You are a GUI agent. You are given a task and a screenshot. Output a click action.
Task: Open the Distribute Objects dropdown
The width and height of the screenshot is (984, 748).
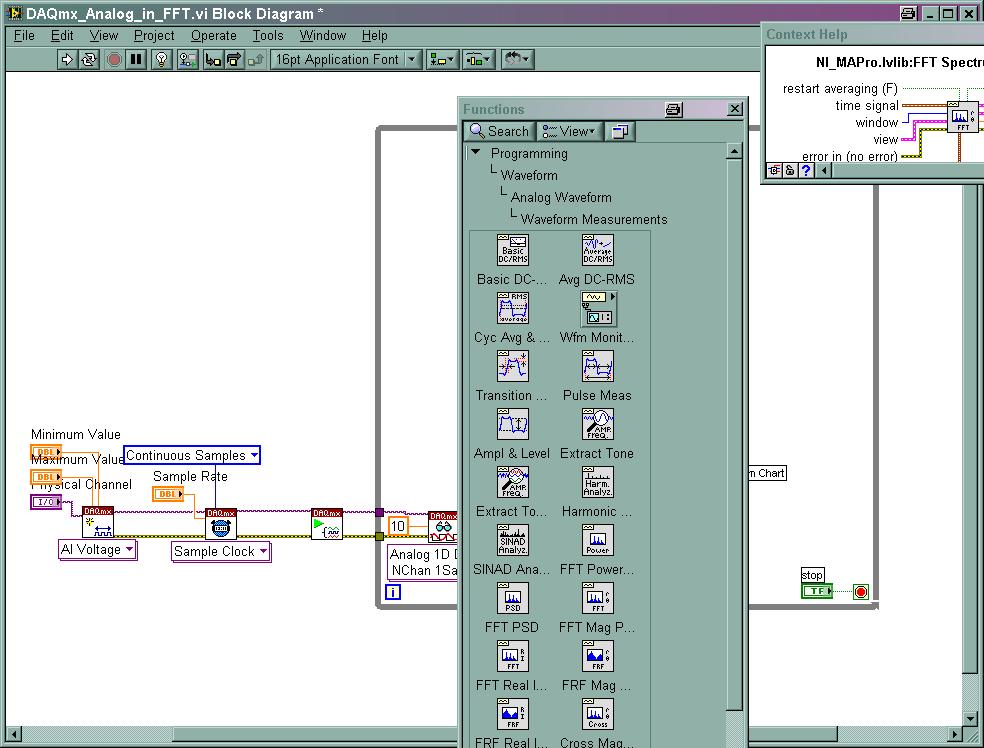[x=479, y=60]
